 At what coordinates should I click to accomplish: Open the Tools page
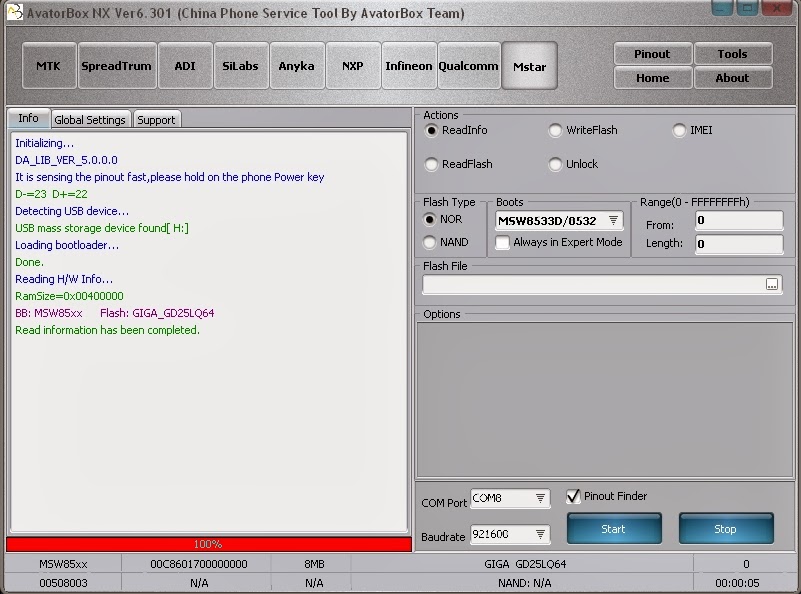(x=733, y=54)
